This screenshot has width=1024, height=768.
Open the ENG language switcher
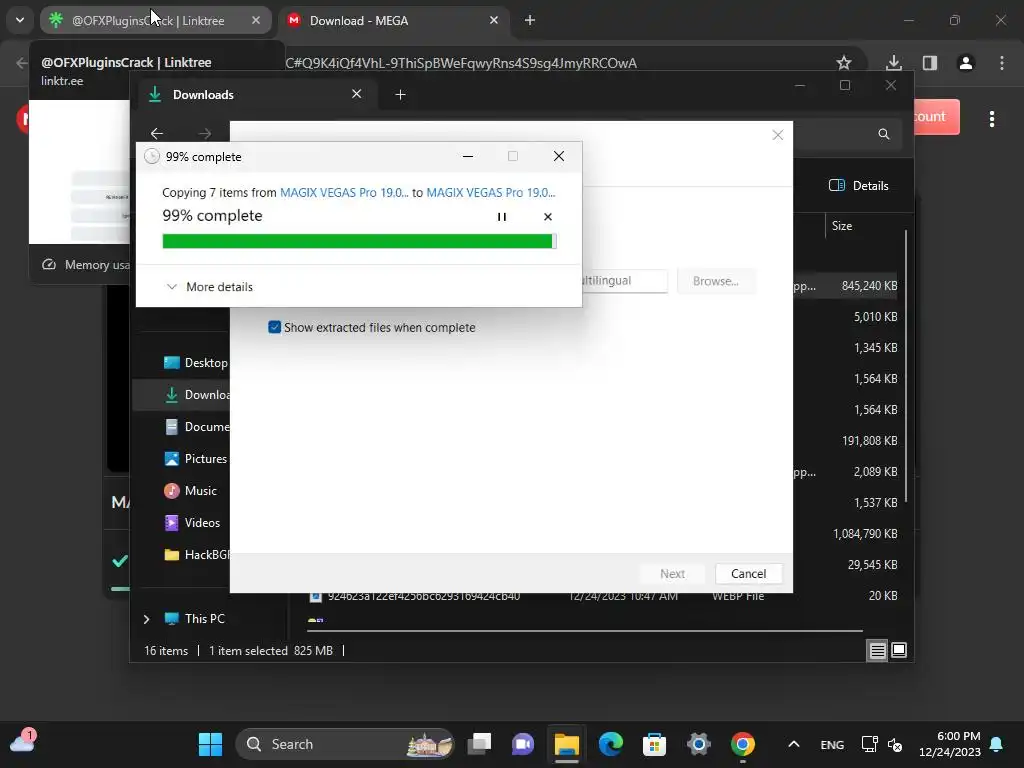coord(832,744)
